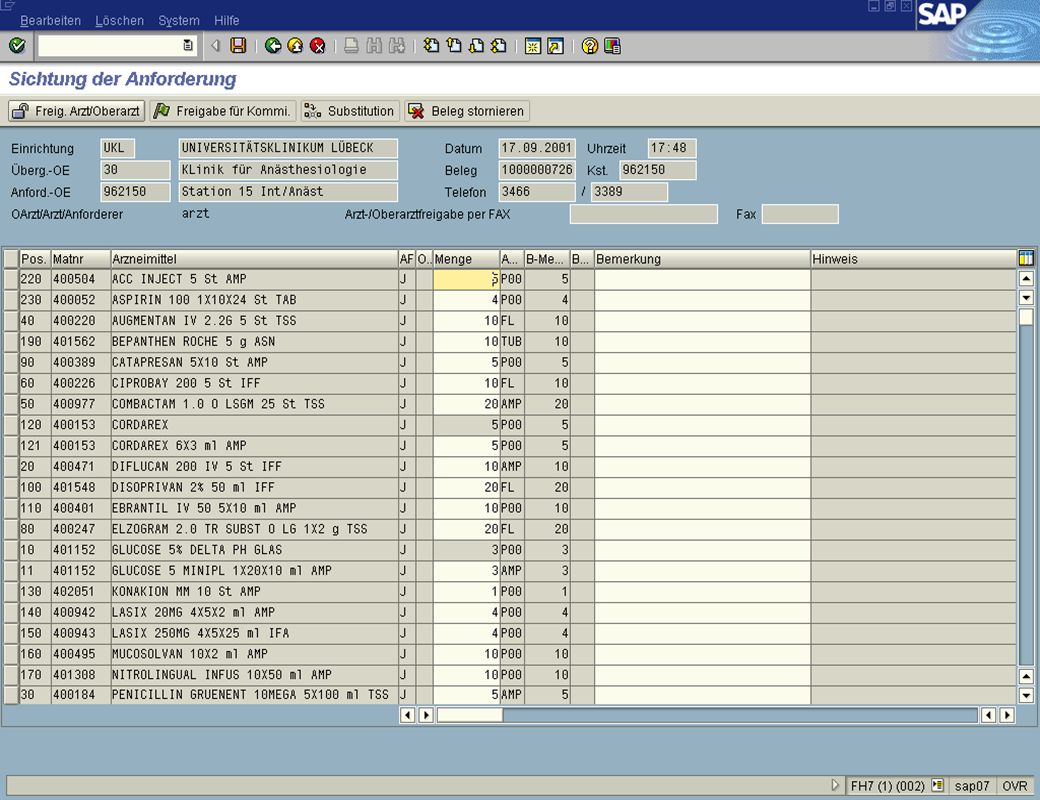This screenshot has width=1040, height=800.
Task: Collapse command field with small triangle
Action: click(x=215, y=45)
